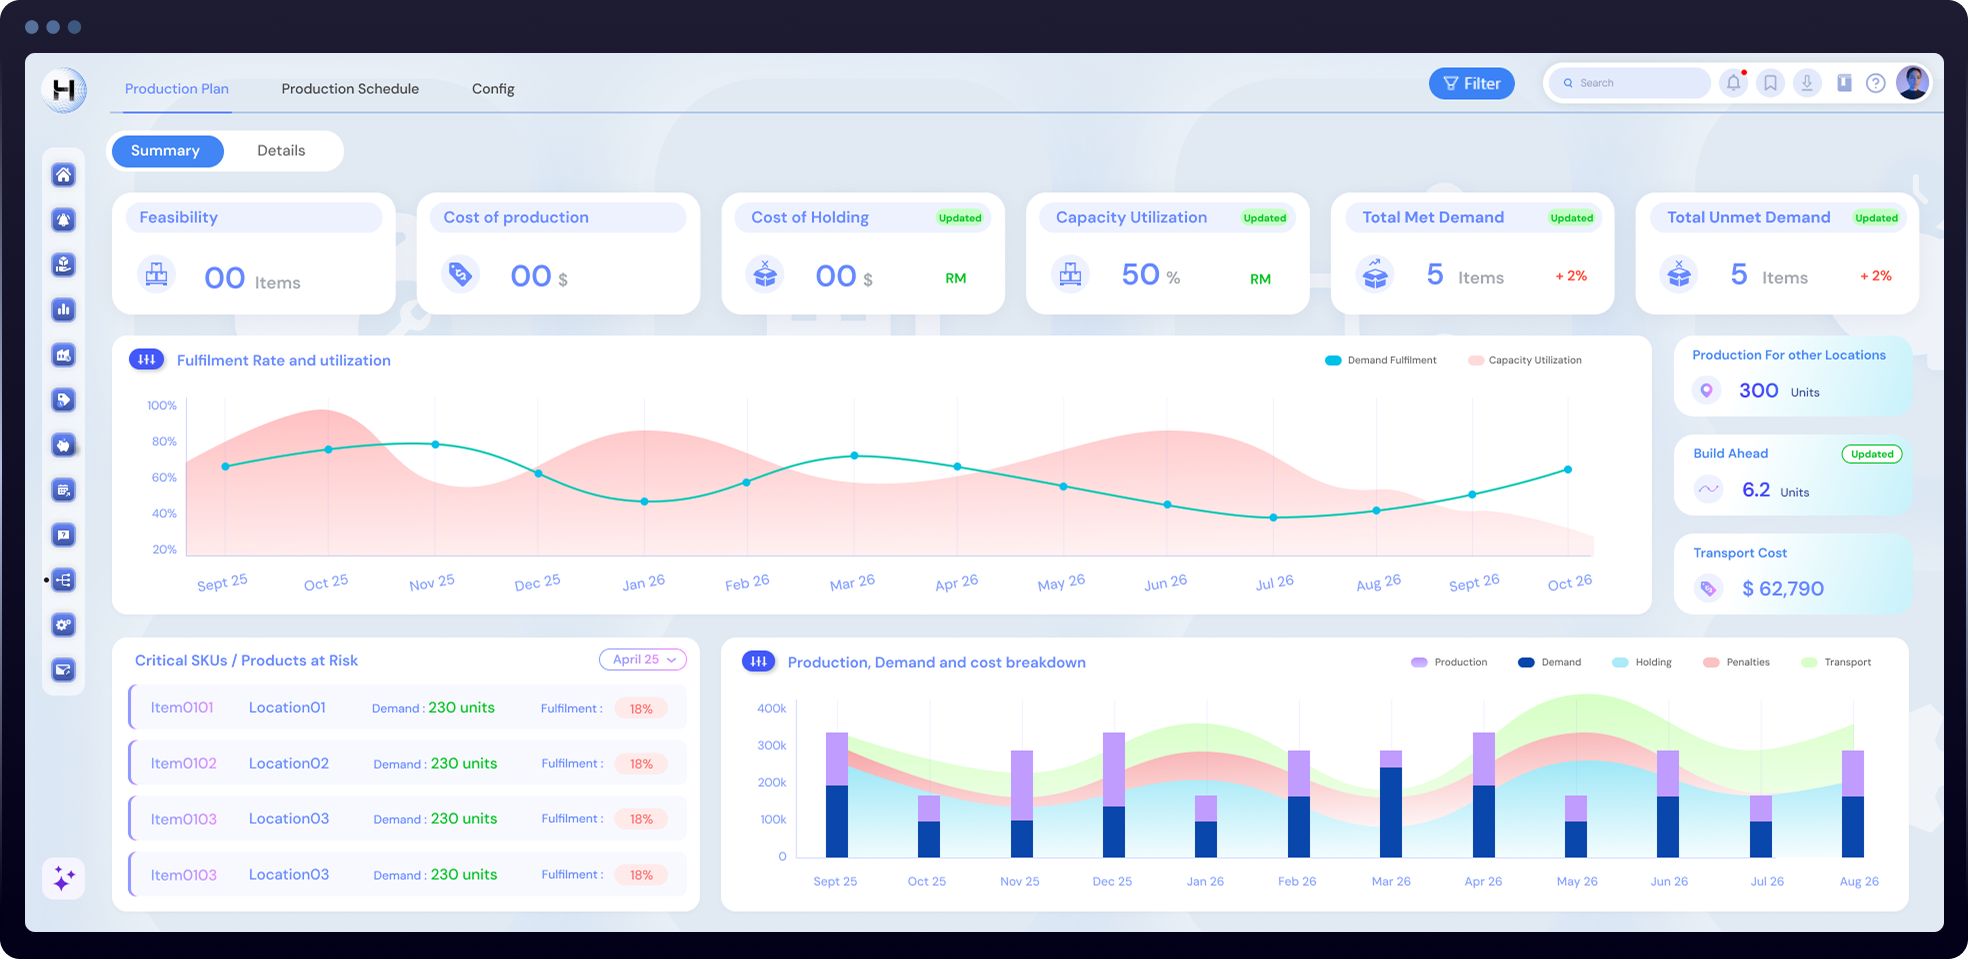Switch to the Production Schedule tab
Screen dimensions: 1968x959
tap(350, 89)
